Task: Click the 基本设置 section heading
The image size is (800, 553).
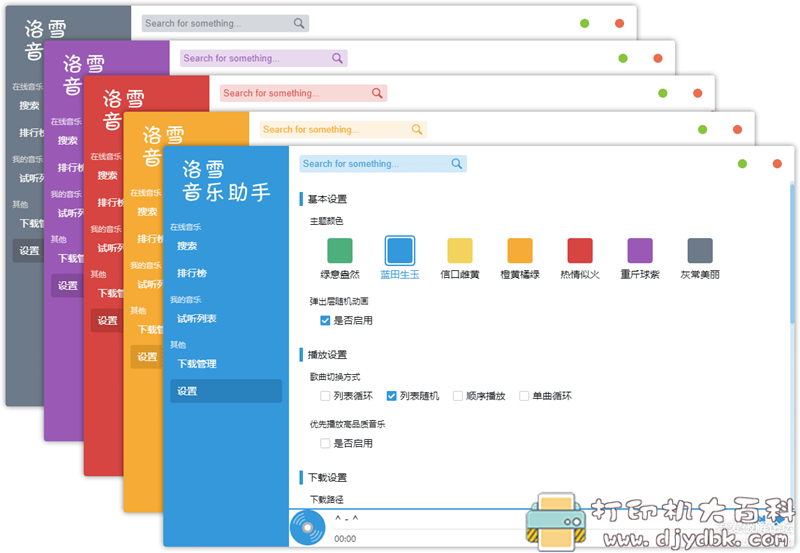Action: coord(327,199)
